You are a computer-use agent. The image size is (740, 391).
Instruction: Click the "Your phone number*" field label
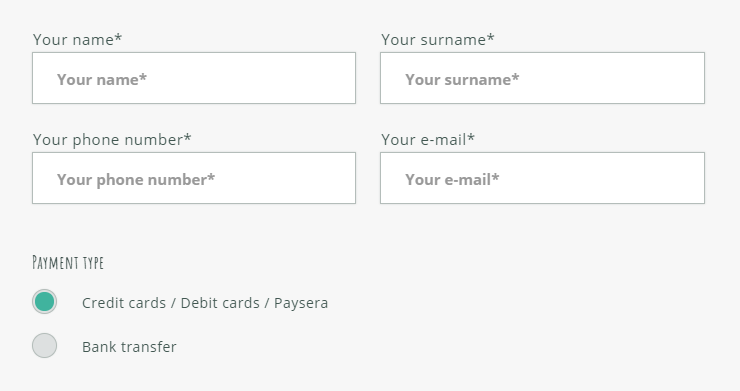pyautogui.click(x=112, y=140)
